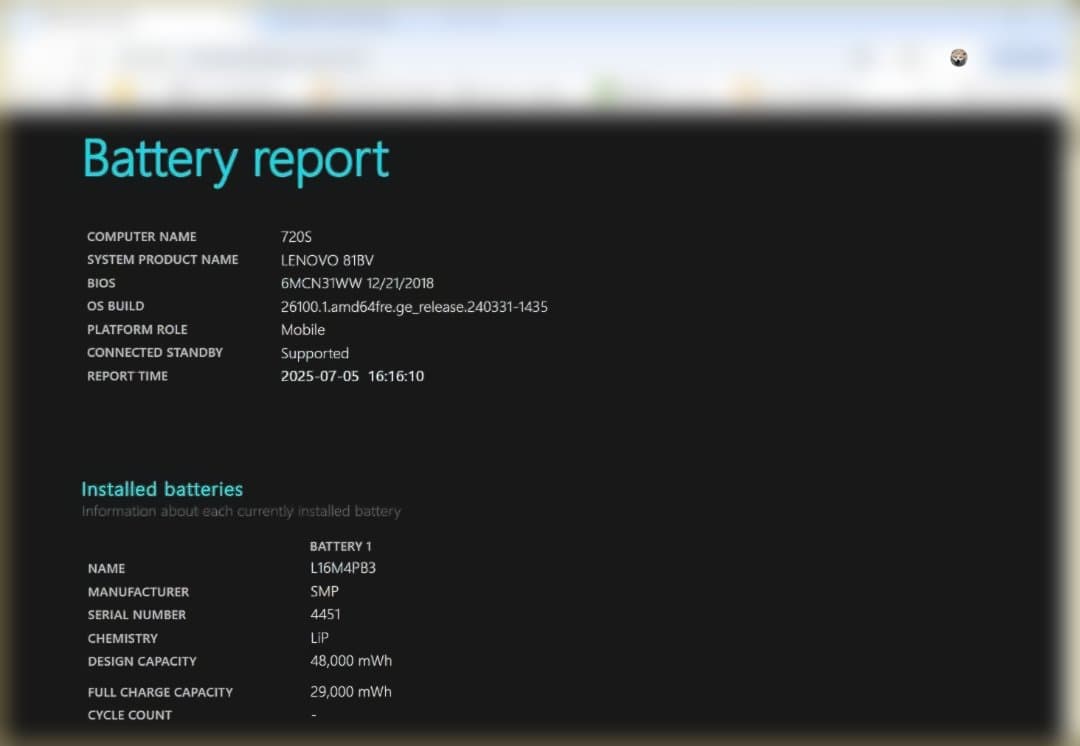This screenshot has height=746, width=1080.
Task: Click the computer name 720S
Action: pos(295,237)
